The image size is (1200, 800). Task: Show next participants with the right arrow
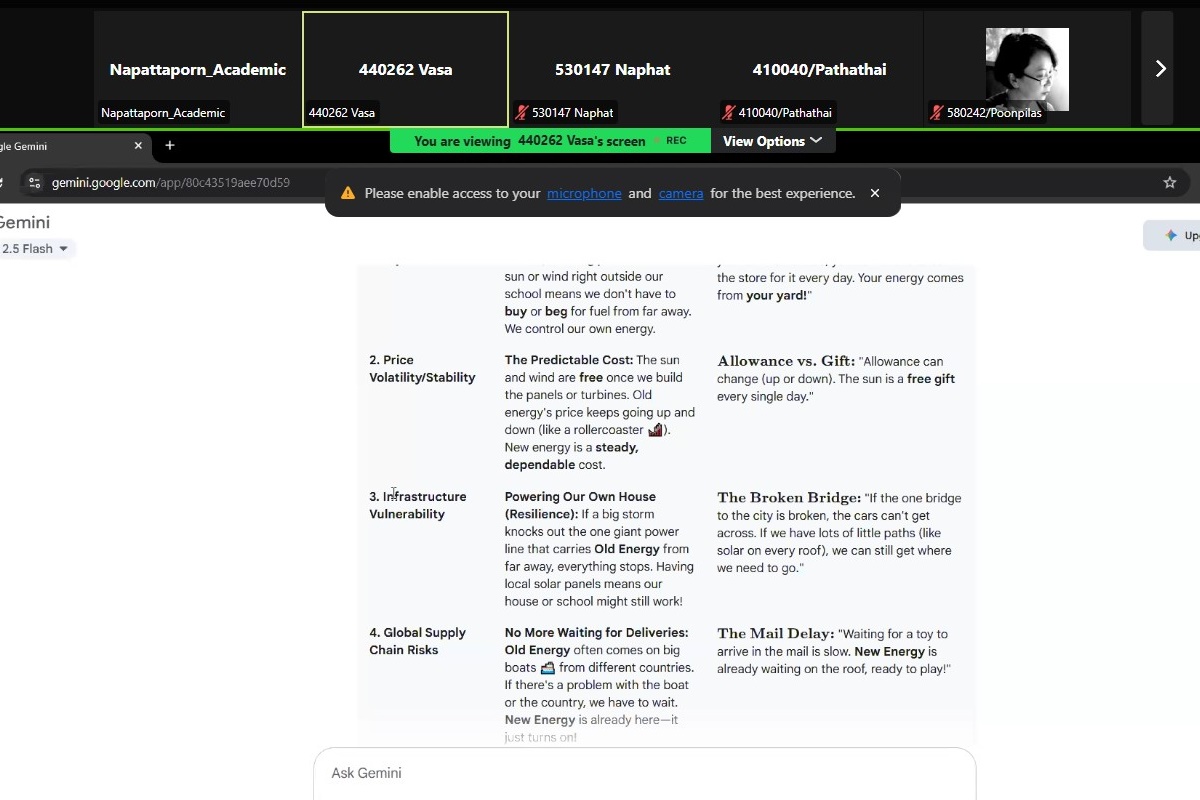pyautogui.click(x=1160, y=68)
